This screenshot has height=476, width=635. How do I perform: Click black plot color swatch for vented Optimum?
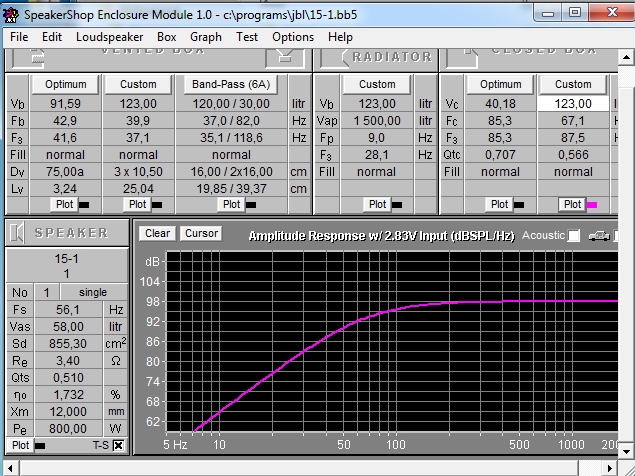[x=84, y=205]
